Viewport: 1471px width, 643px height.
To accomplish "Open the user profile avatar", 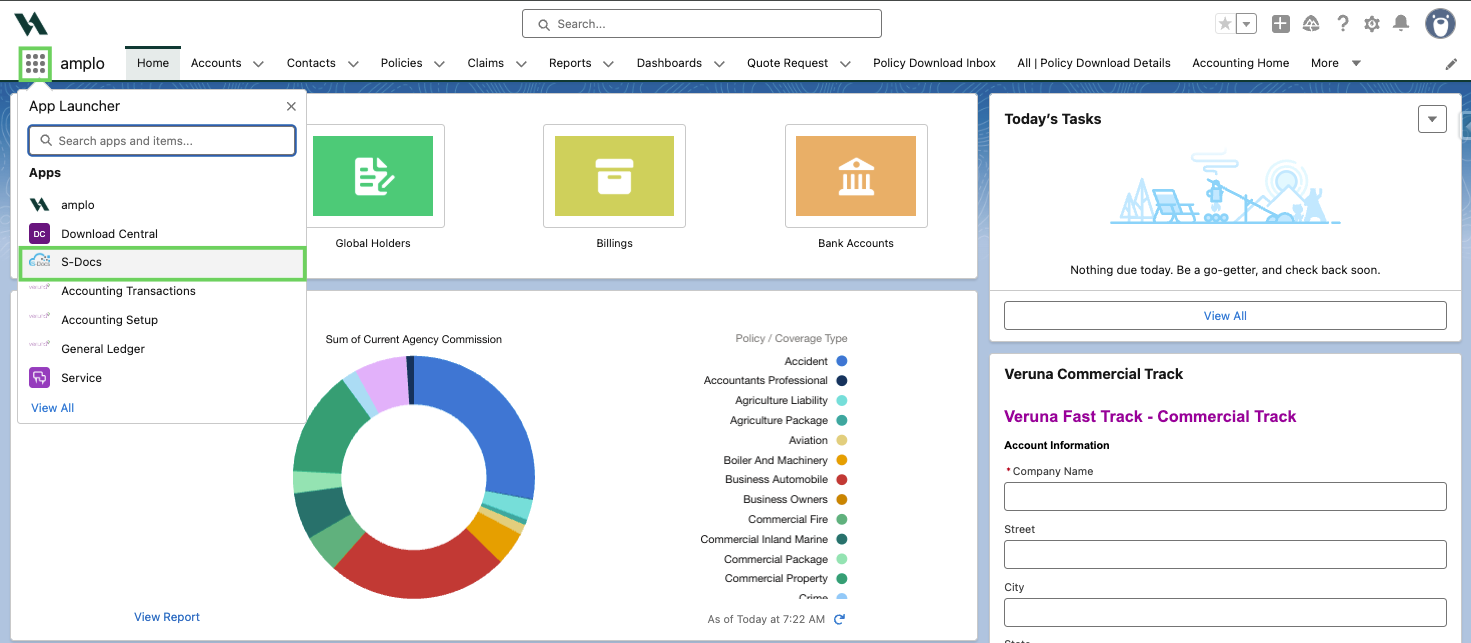I will pos(1440,23).
